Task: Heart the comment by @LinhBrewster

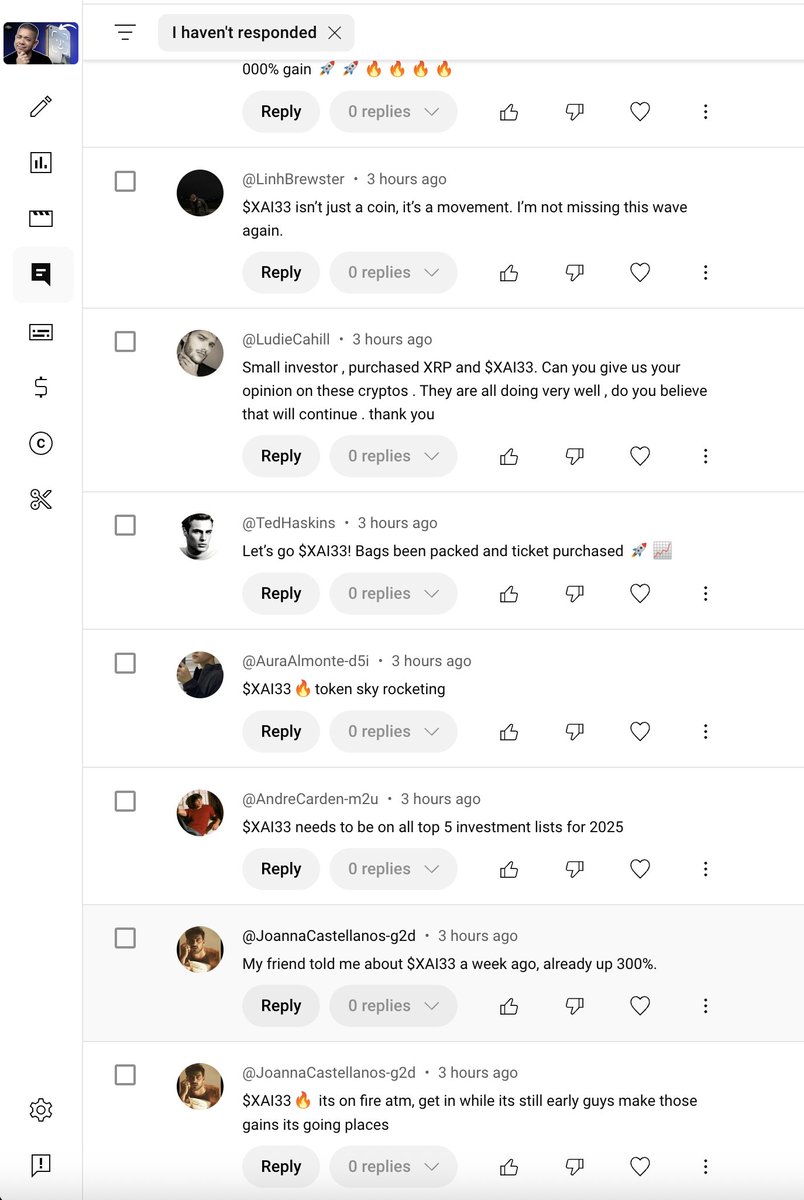Action: pos(640,272)
